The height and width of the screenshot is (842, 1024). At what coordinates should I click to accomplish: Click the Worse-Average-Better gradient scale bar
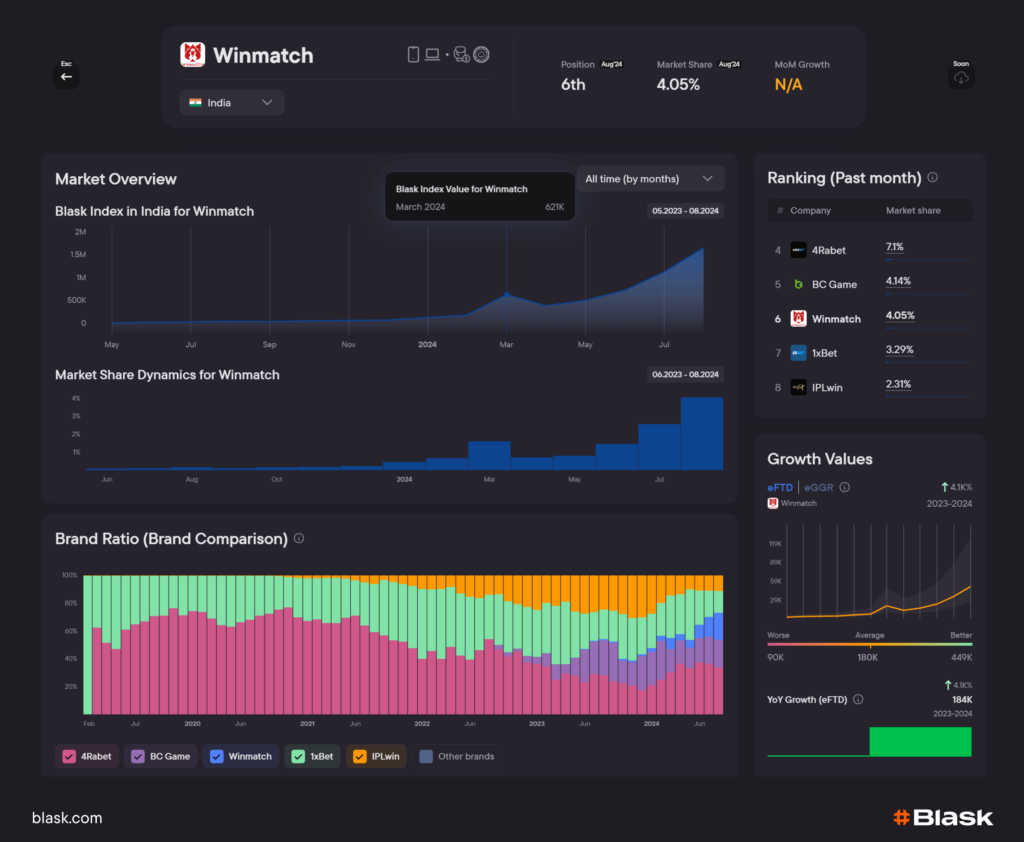[869, 645]
